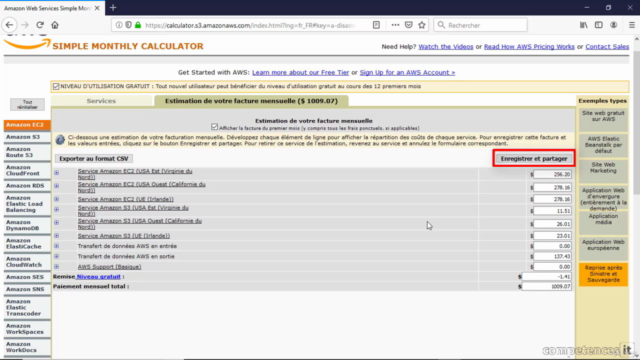The height and width of the screenshot is (360, 640).
Task: Click the info icon beside the estimate description
Action: click(60, 140)
